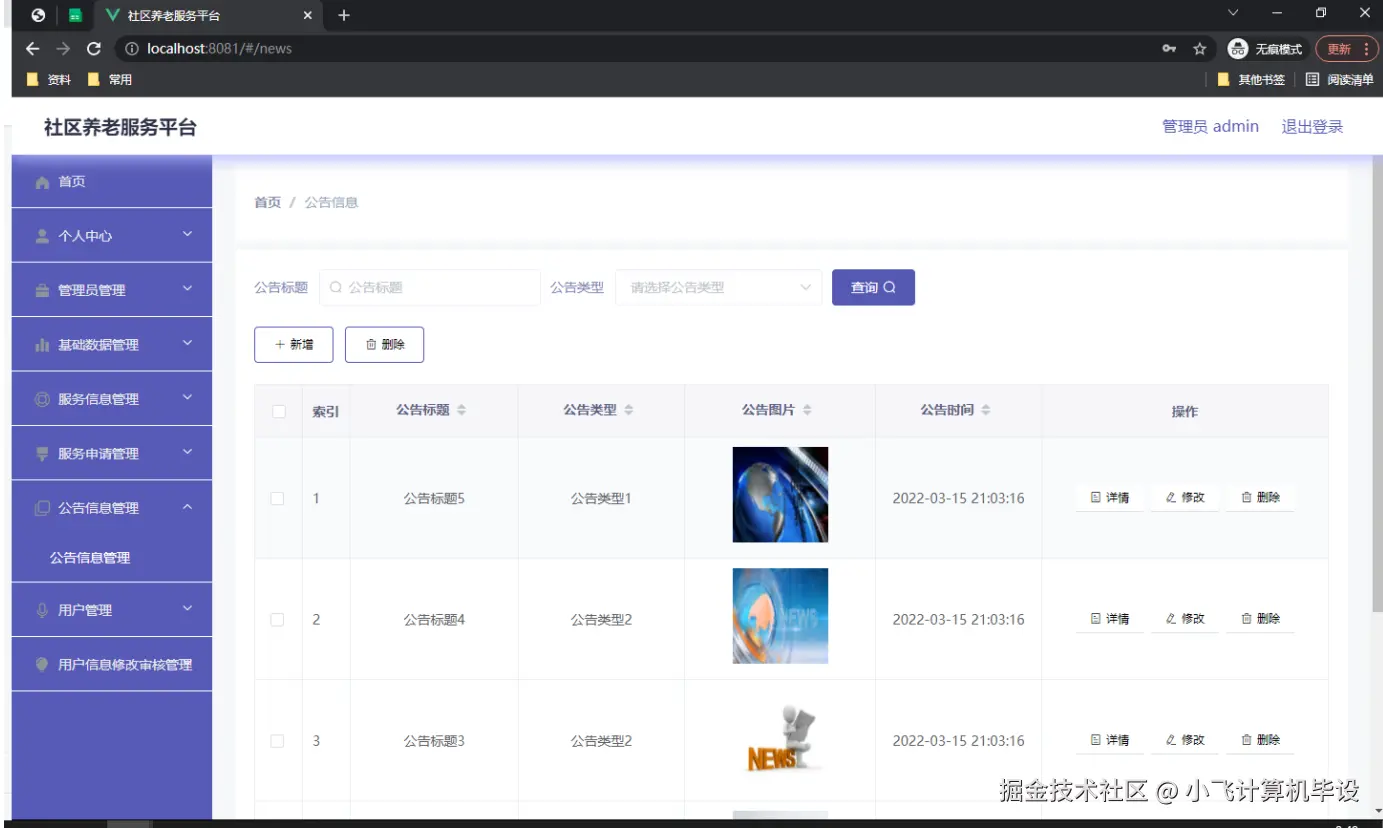Click the 用户信息修改审核管理 badge icon

41,663
